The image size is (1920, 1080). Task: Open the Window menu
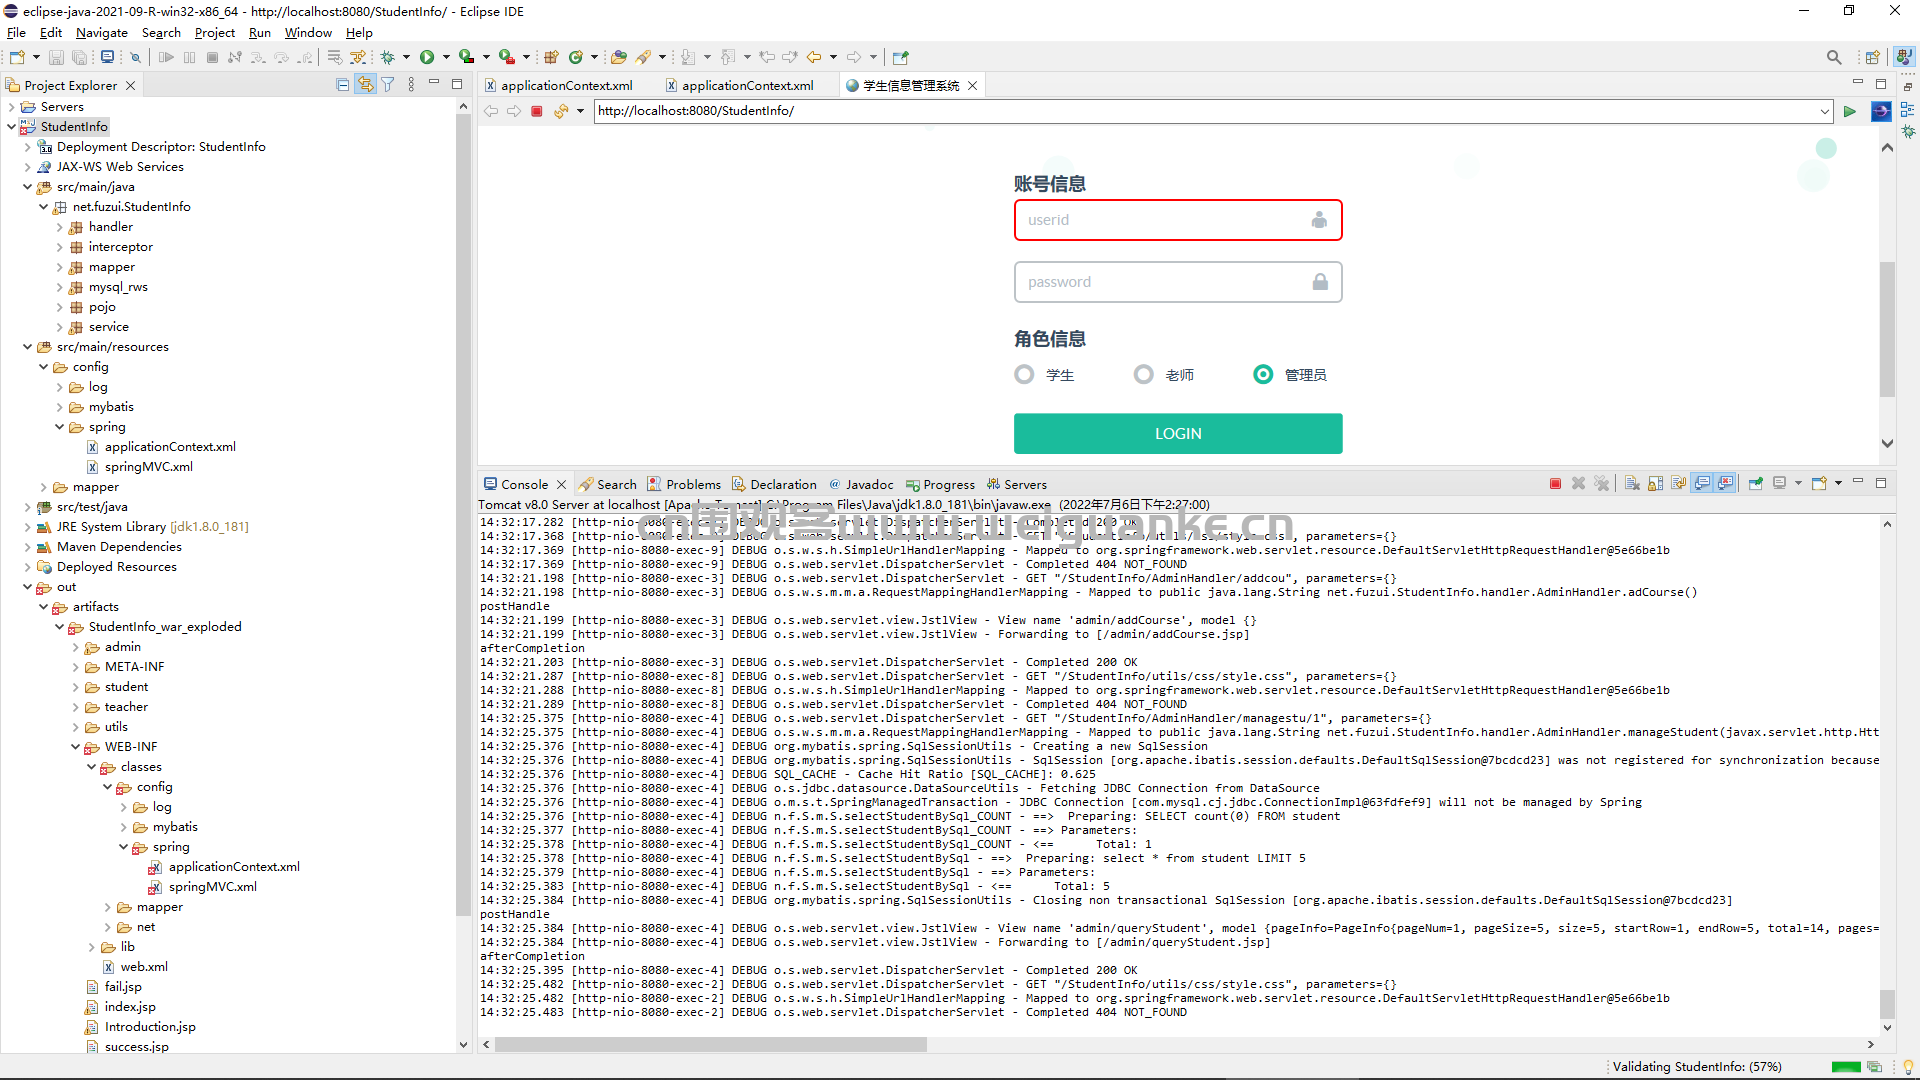click(x=308, y=33)
